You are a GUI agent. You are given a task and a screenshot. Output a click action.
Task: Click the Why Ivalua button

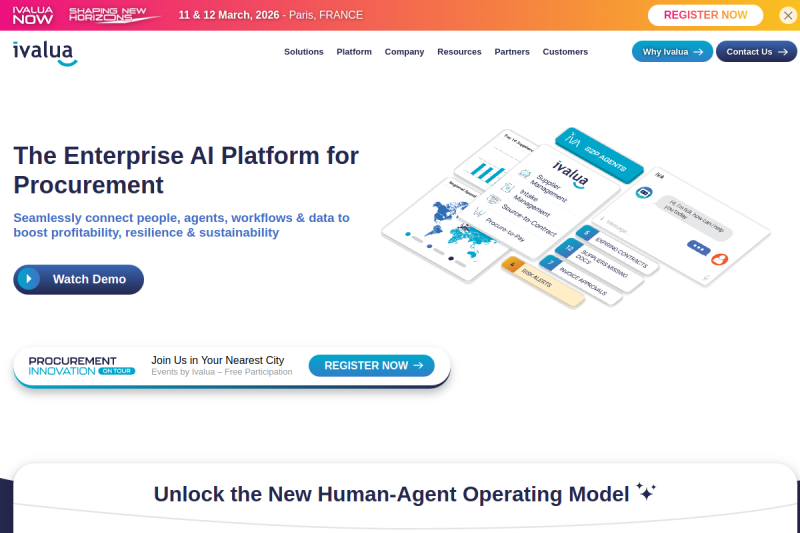click(x=672, y=52)
